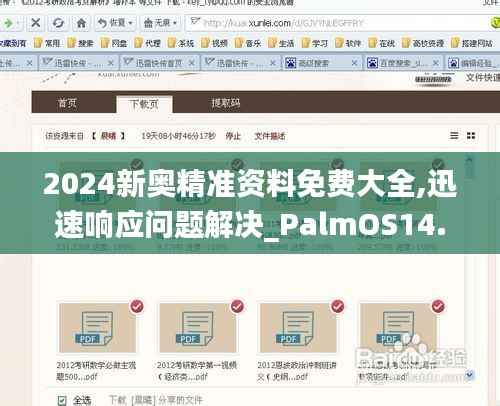Click the refresh page icon
500x406 pixels.
pyautogui.click(x=58, y=23)
